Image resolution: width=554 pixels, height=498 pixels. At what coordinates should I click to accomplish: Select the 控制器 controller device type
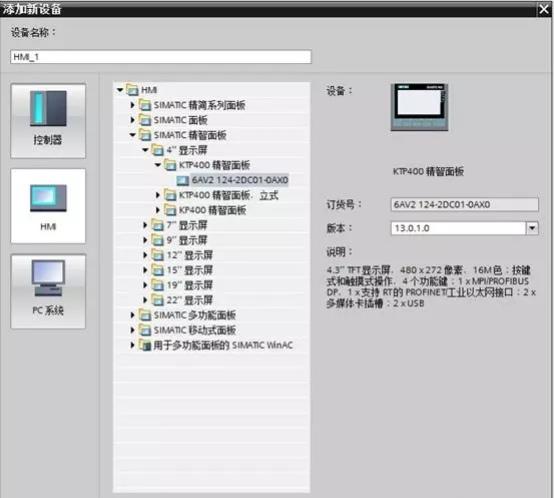[48, 121]
